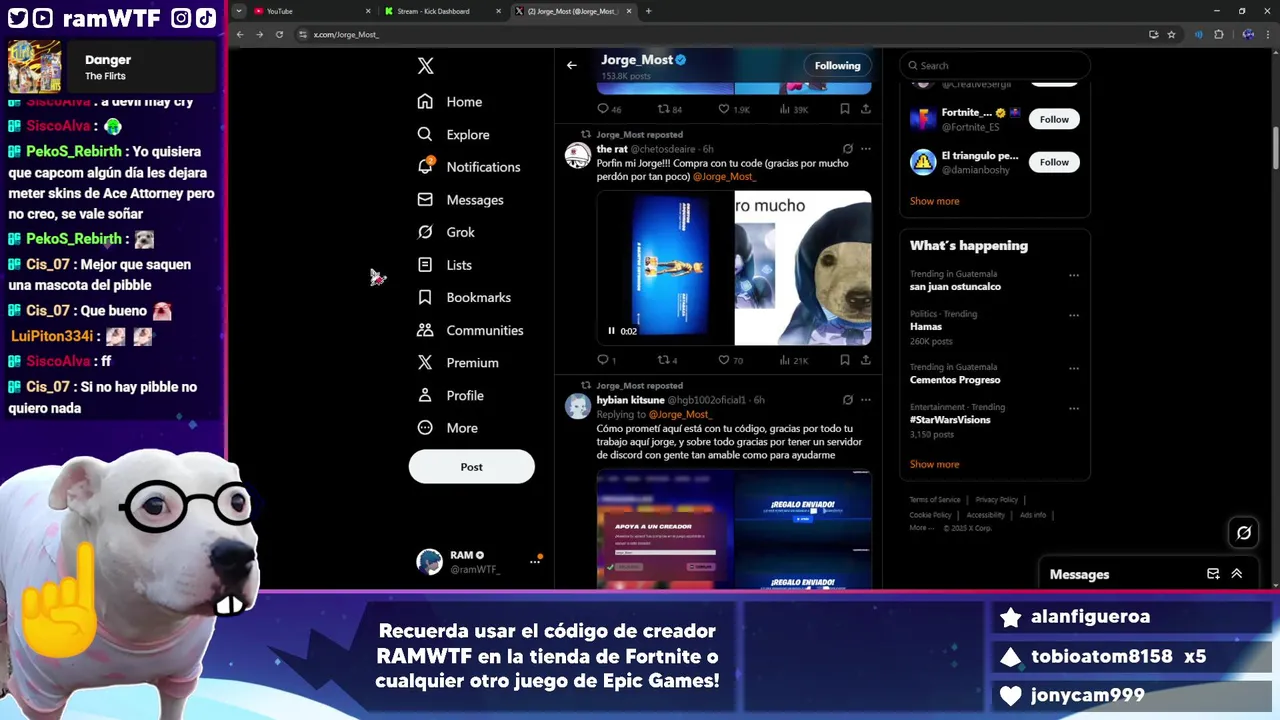Click the X logo in the sidebar
1280x720 pixels.
(x=425, y=66)
